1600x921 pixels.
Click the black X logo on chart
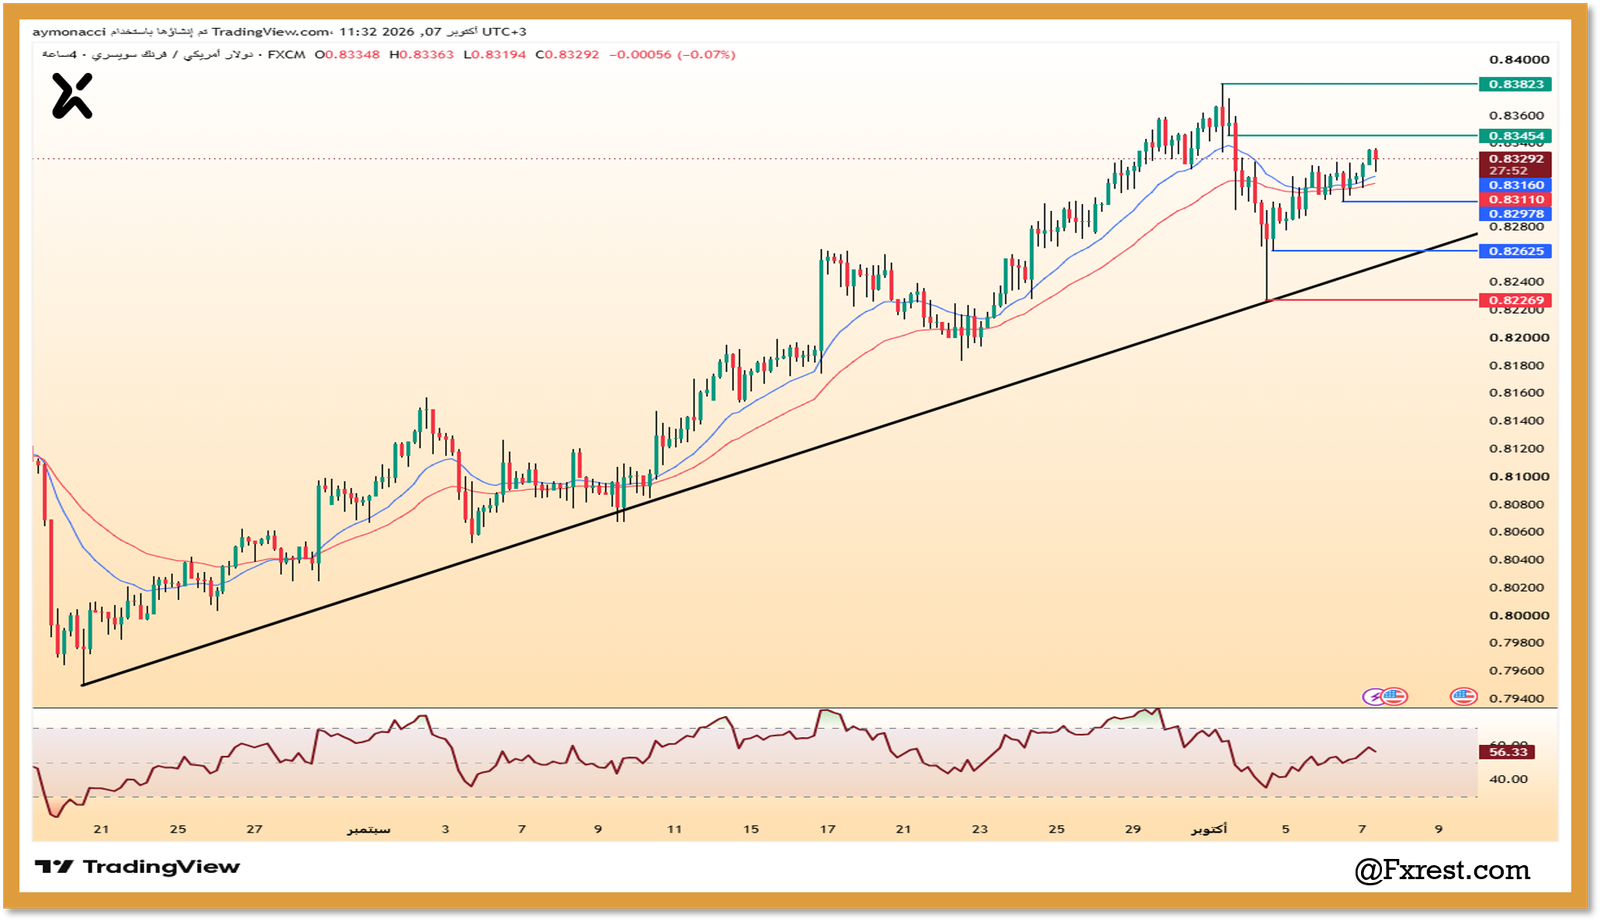click(x=72, y=97)
